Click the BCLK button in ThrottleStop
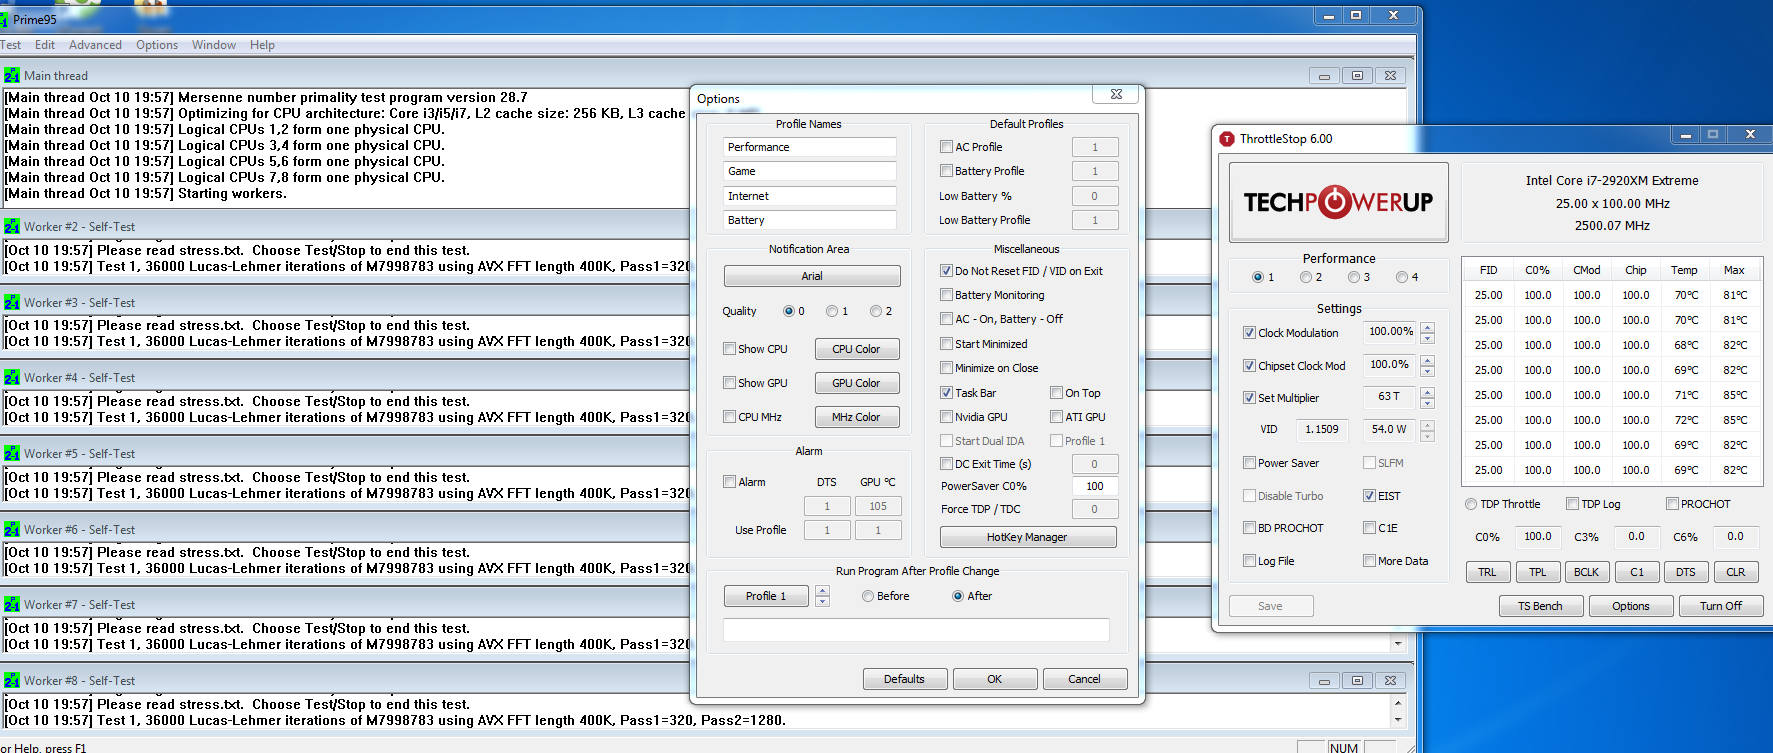This screenshot has width=1773, height=753. tap(1587, 572)
